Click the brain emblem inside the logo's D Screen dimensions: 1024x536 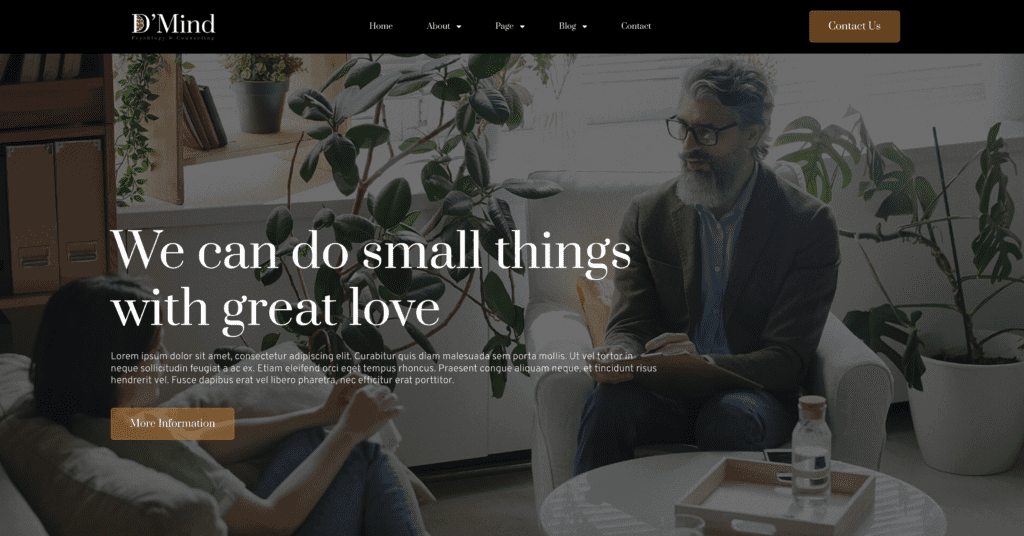(140, 24)
